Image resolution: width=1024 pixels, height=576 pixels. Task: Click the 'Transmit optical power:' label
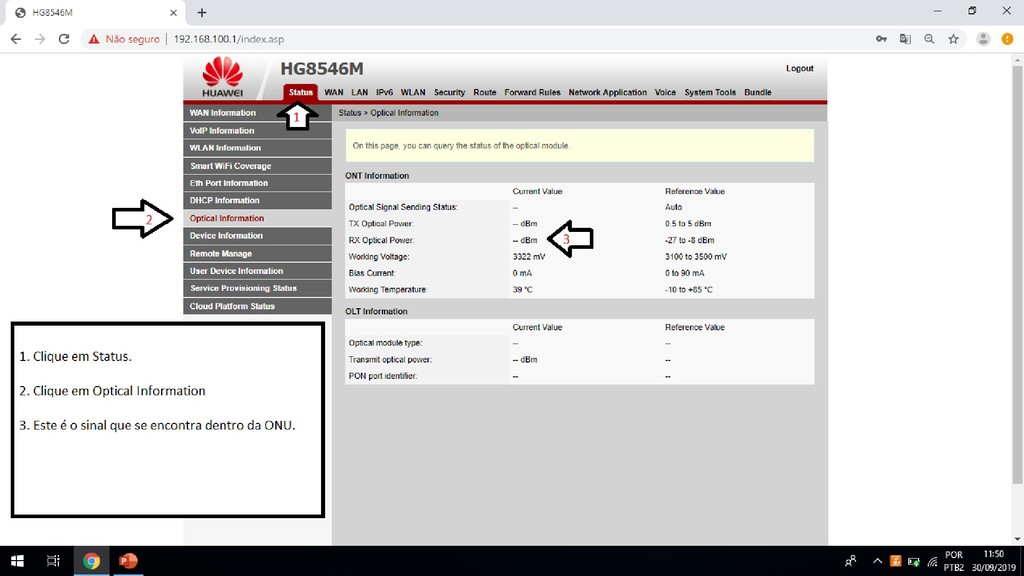(390, 360)
